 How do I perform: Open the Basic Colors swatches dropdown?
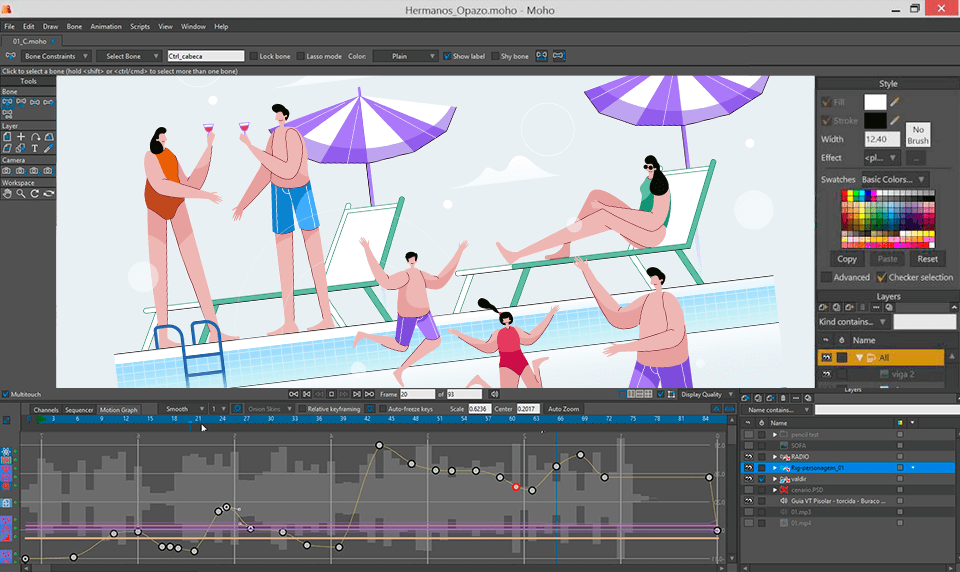tap(893, 179)
